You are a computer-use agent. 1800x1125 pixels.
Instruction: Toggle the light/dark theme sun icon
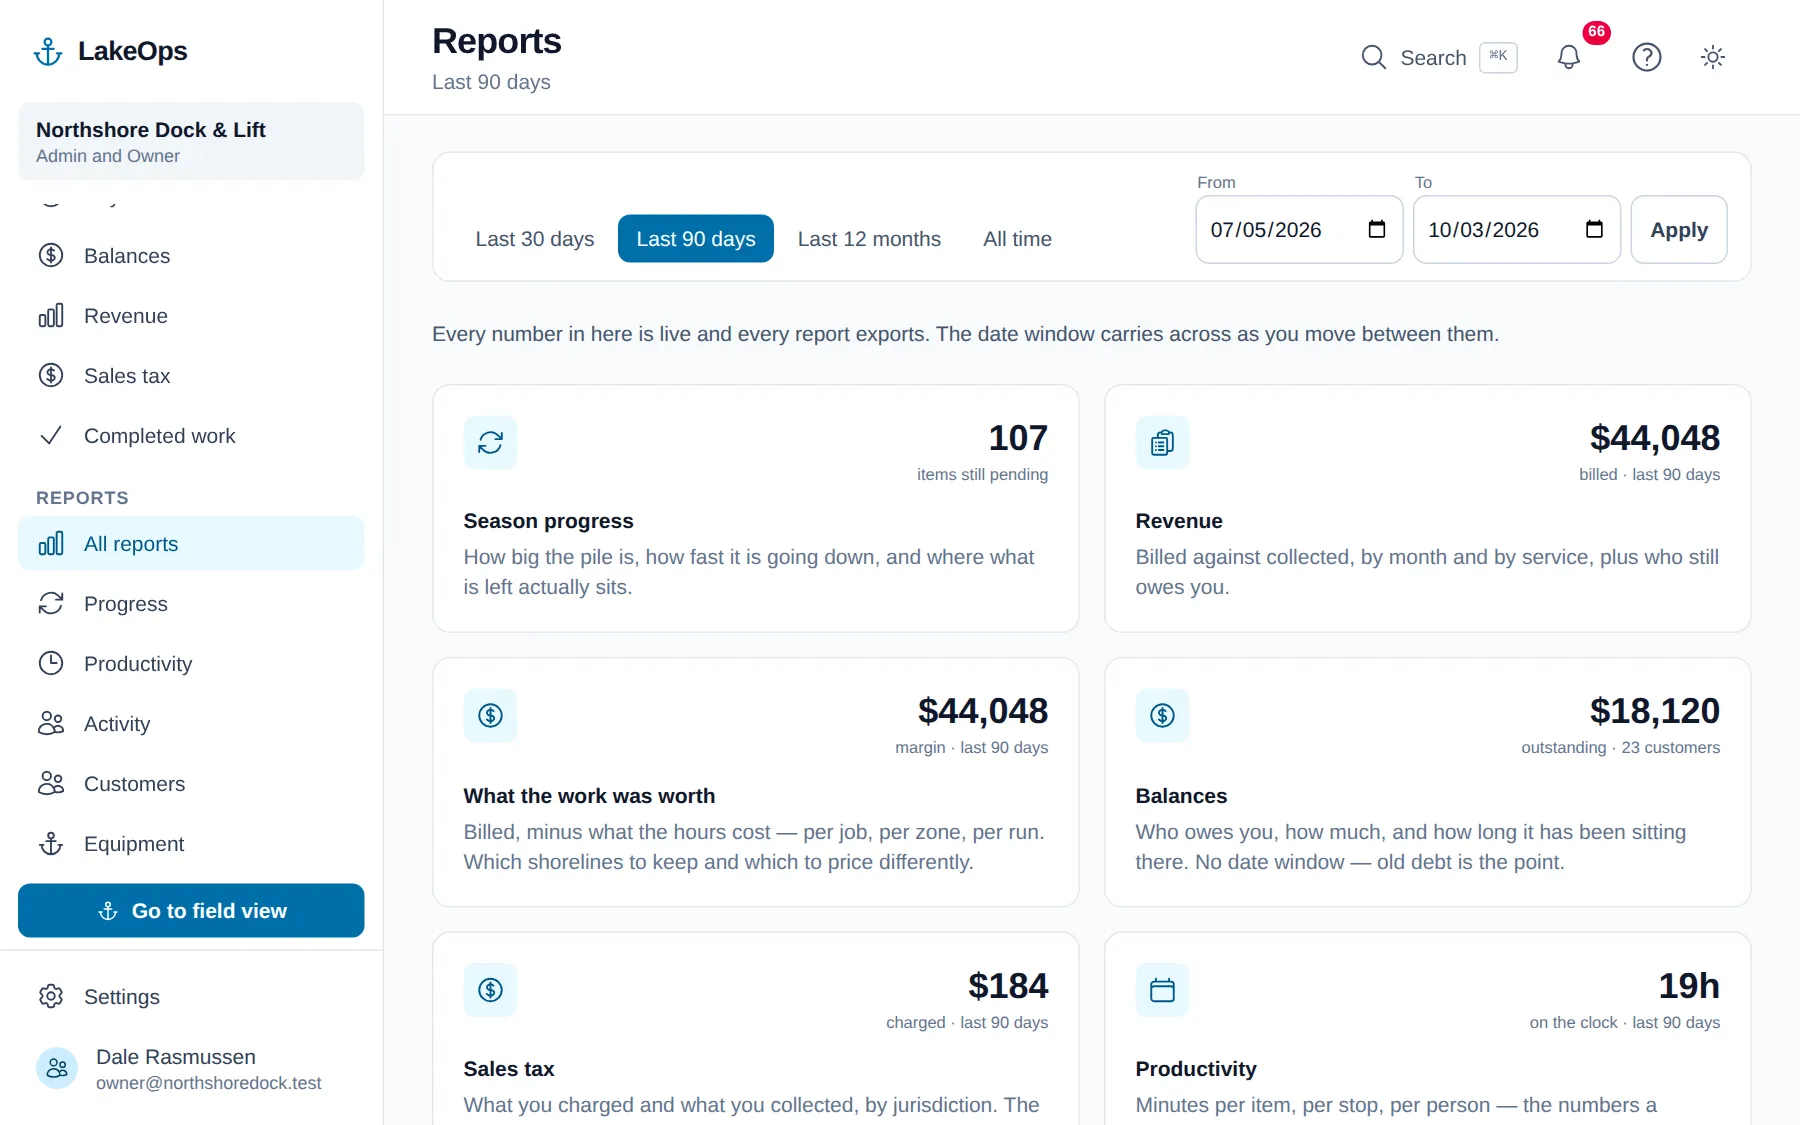1713,57
